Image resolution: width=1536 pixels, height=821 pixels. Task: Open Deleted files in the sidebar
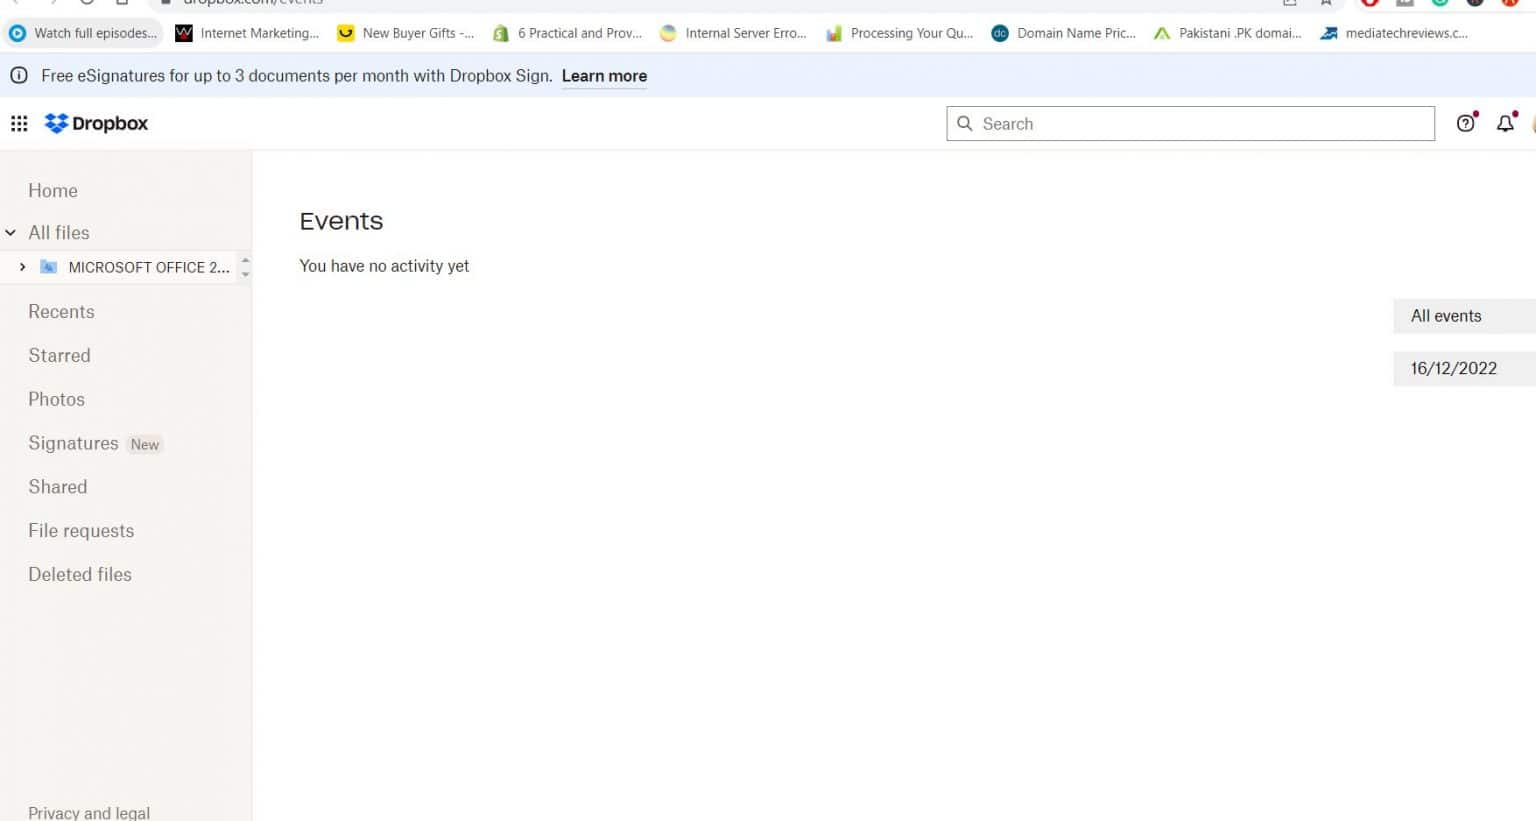80,574
